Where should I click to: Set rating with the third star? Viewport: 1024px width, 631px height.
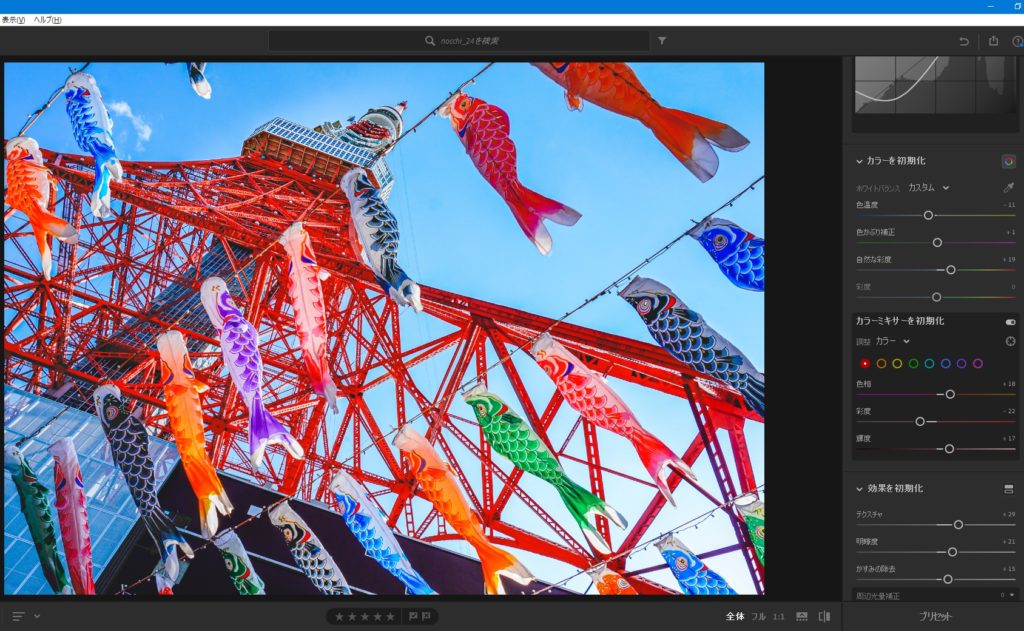click(x=364, y=616)
